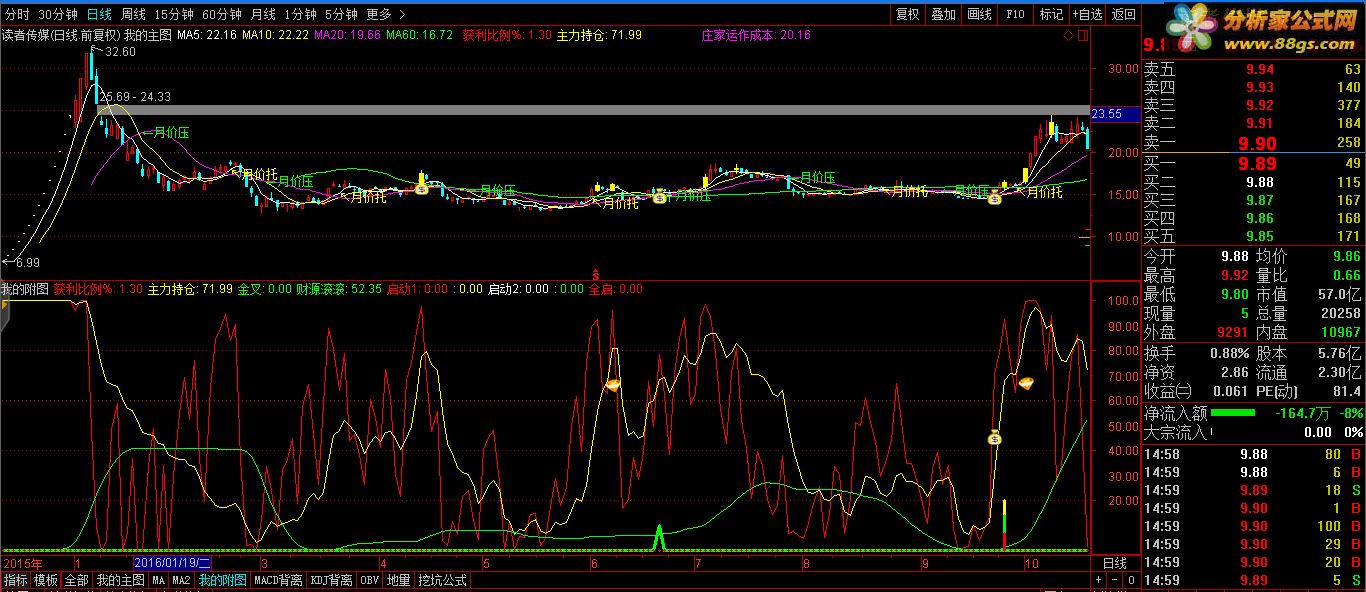Switch to 周线 weekly chart
Viewport: 1366px width, 592px height.
point(133,14)
